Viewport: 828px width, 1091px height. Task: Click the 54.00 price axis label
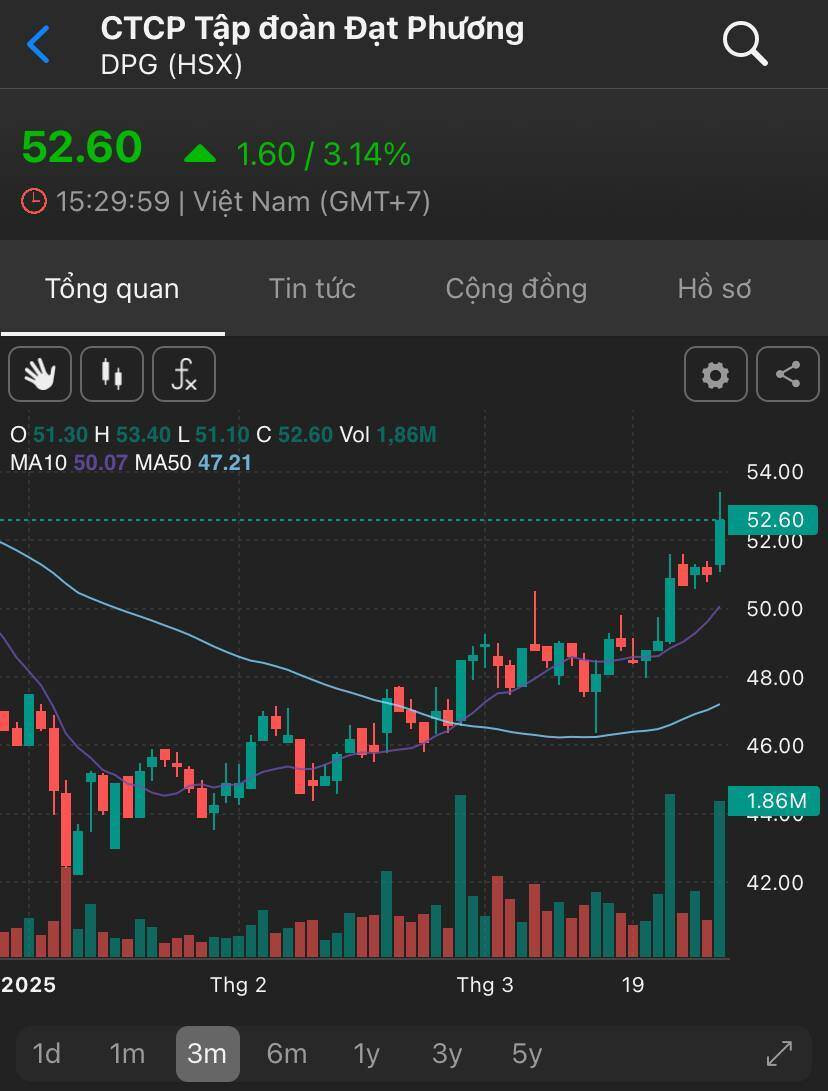point(774,472)
